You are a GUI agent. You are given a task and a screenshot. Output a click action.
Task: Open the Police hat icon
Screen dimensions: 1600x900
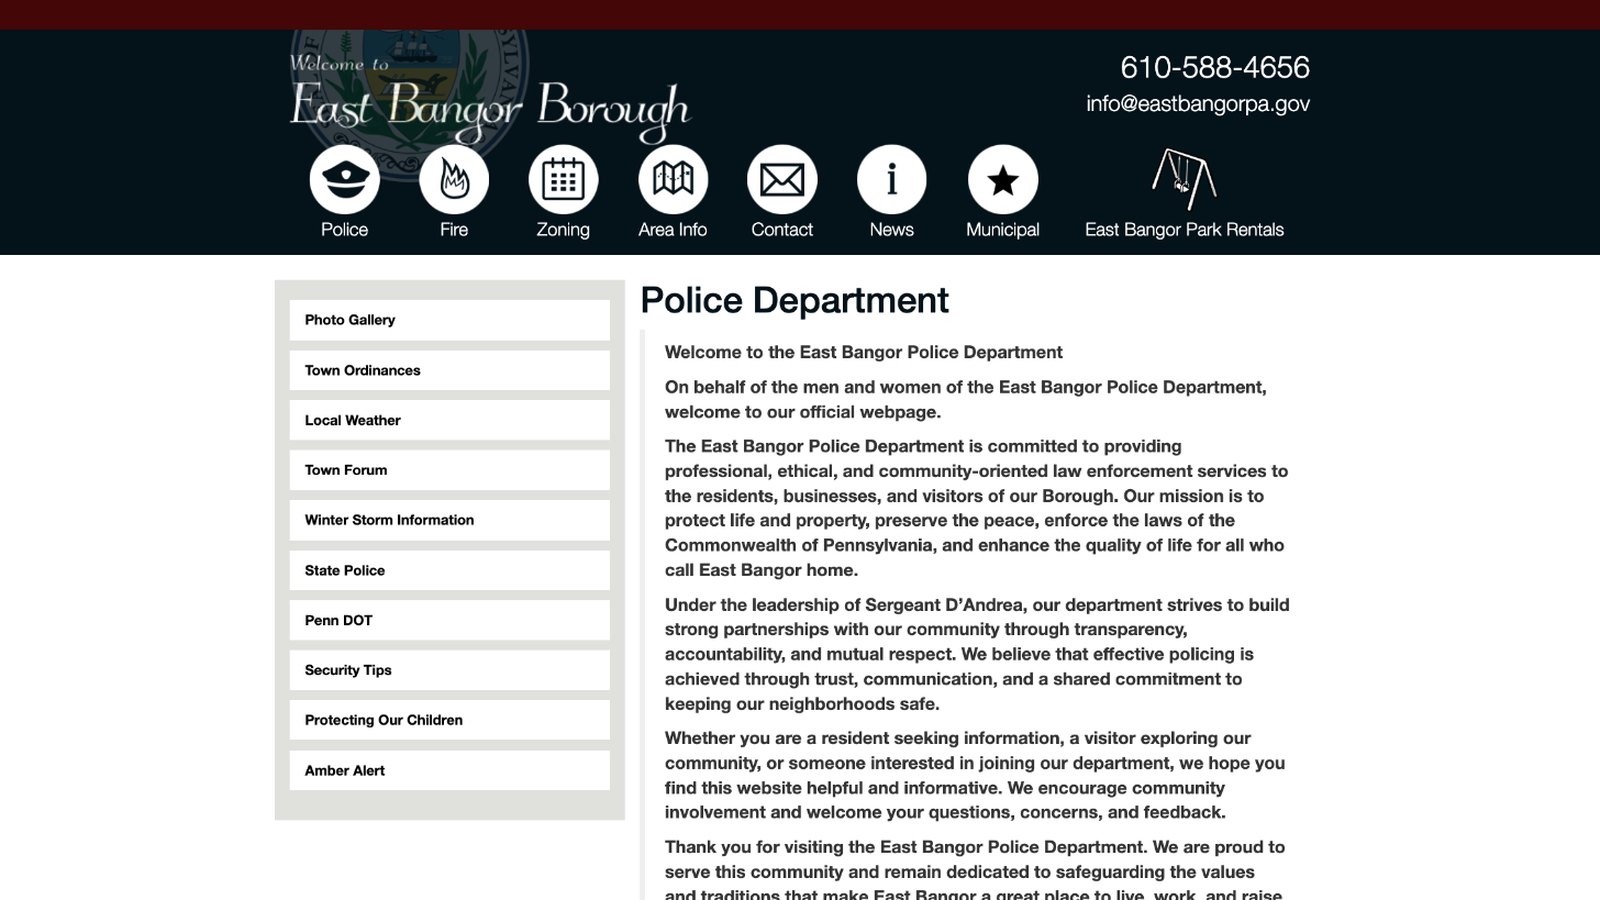click(344, 180)
